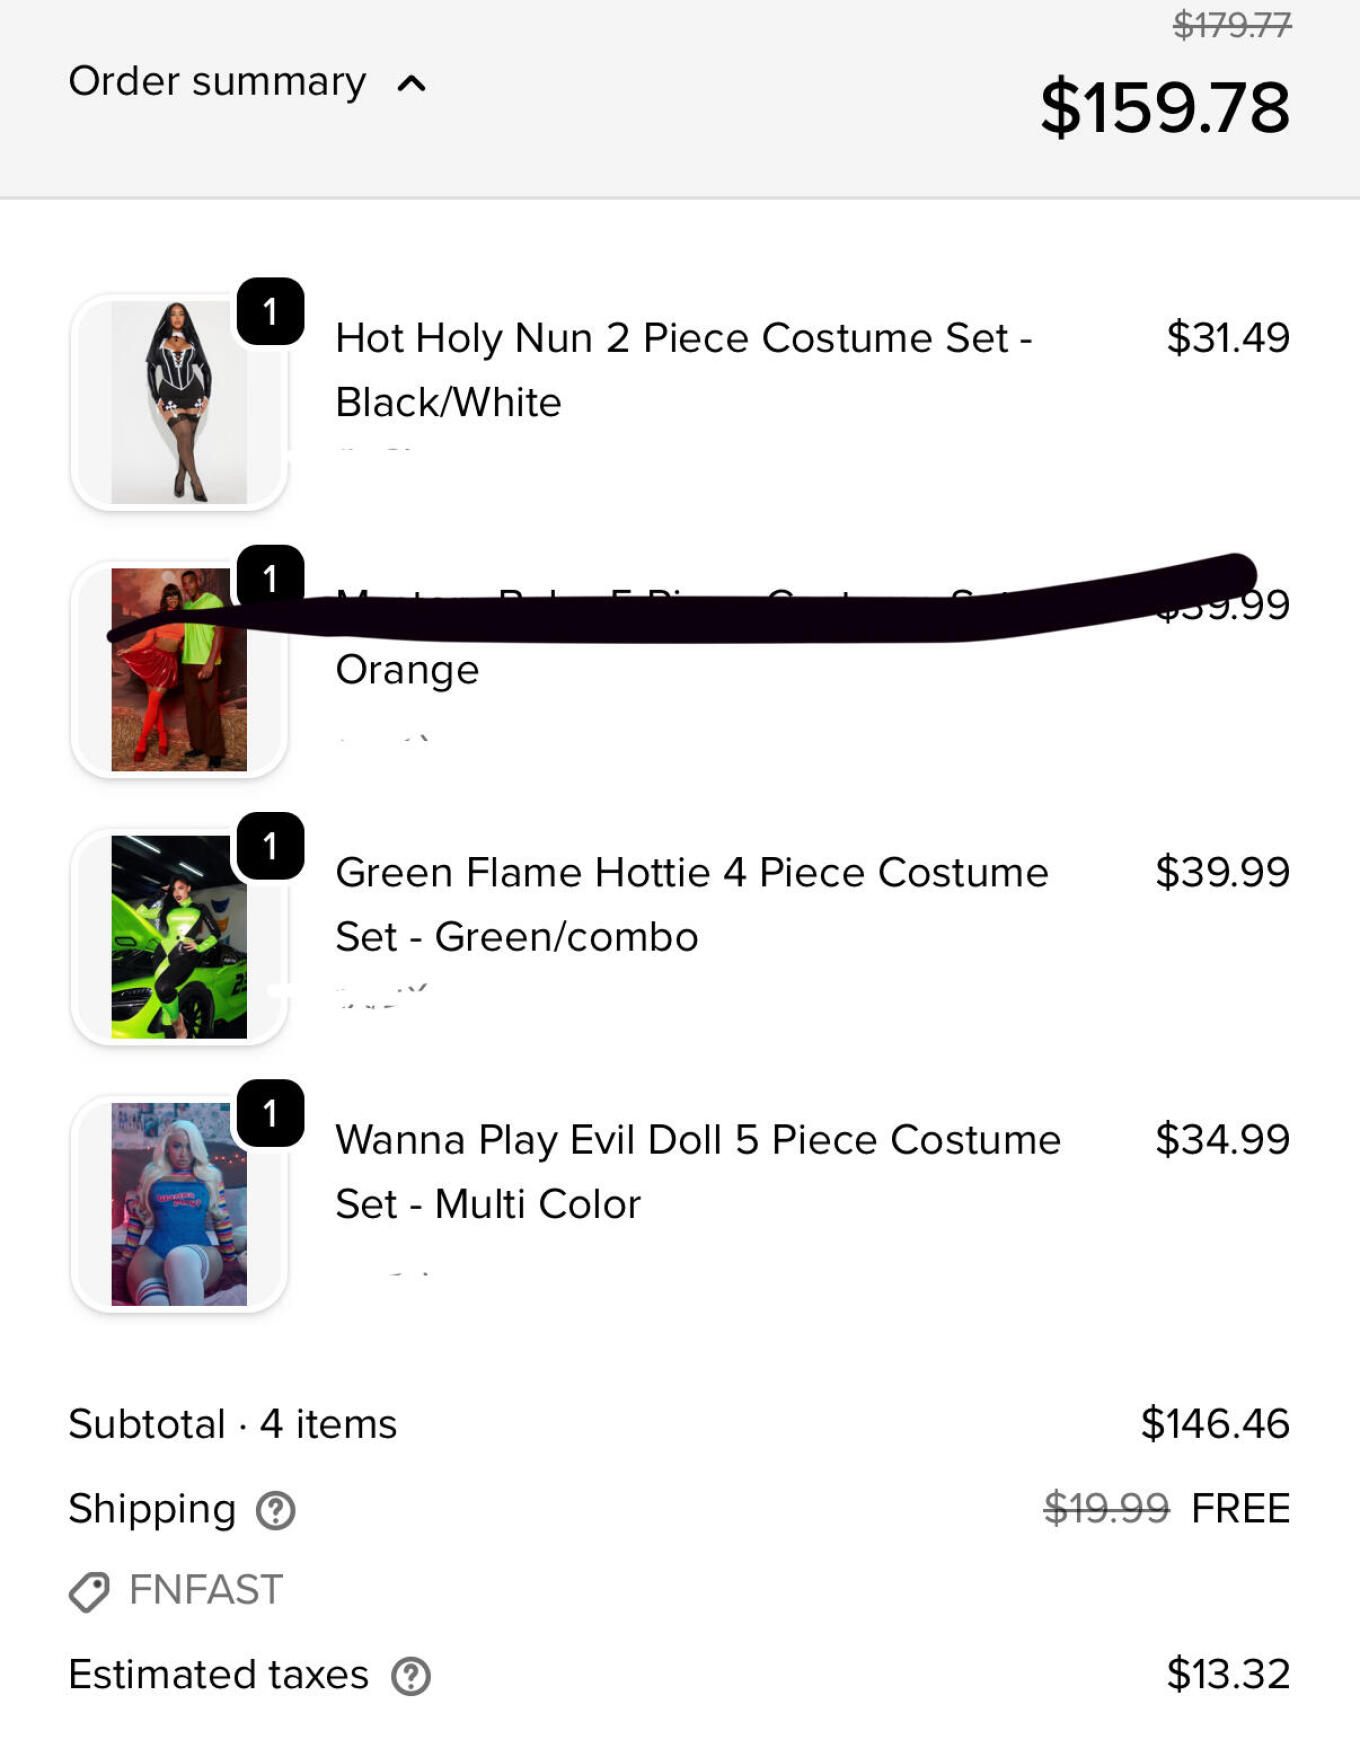Click quantity badge on Green Flame costume
This screenshot has width=1360, height=1757.
coord(270,846)
